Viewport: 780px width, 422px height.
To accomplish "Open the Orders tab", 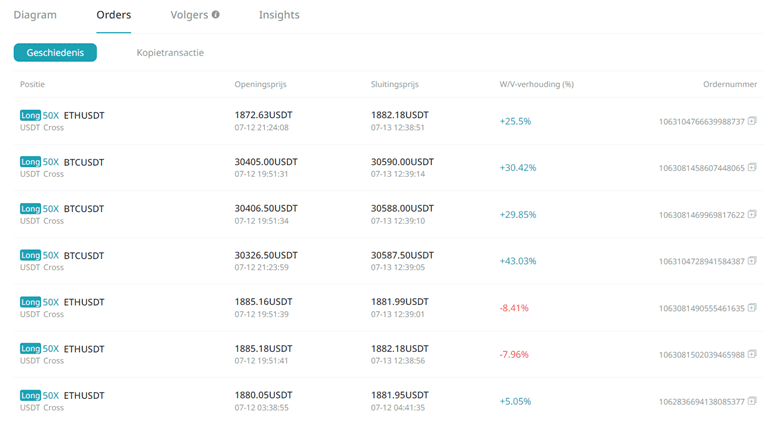I will coord(113,15).
